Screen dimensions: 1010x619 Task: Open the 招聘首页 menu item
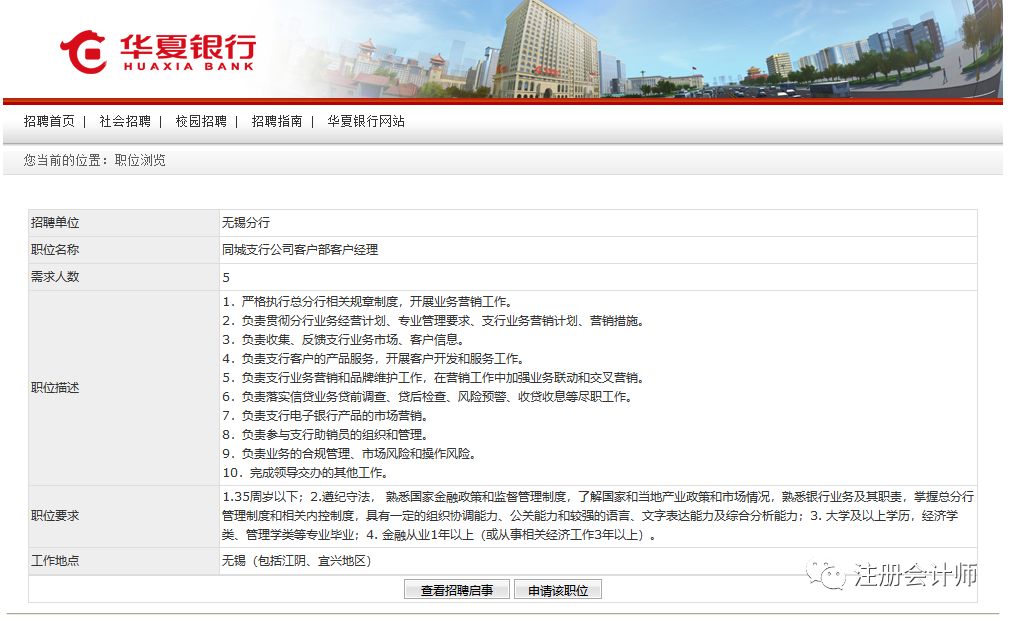coord(49,121)
